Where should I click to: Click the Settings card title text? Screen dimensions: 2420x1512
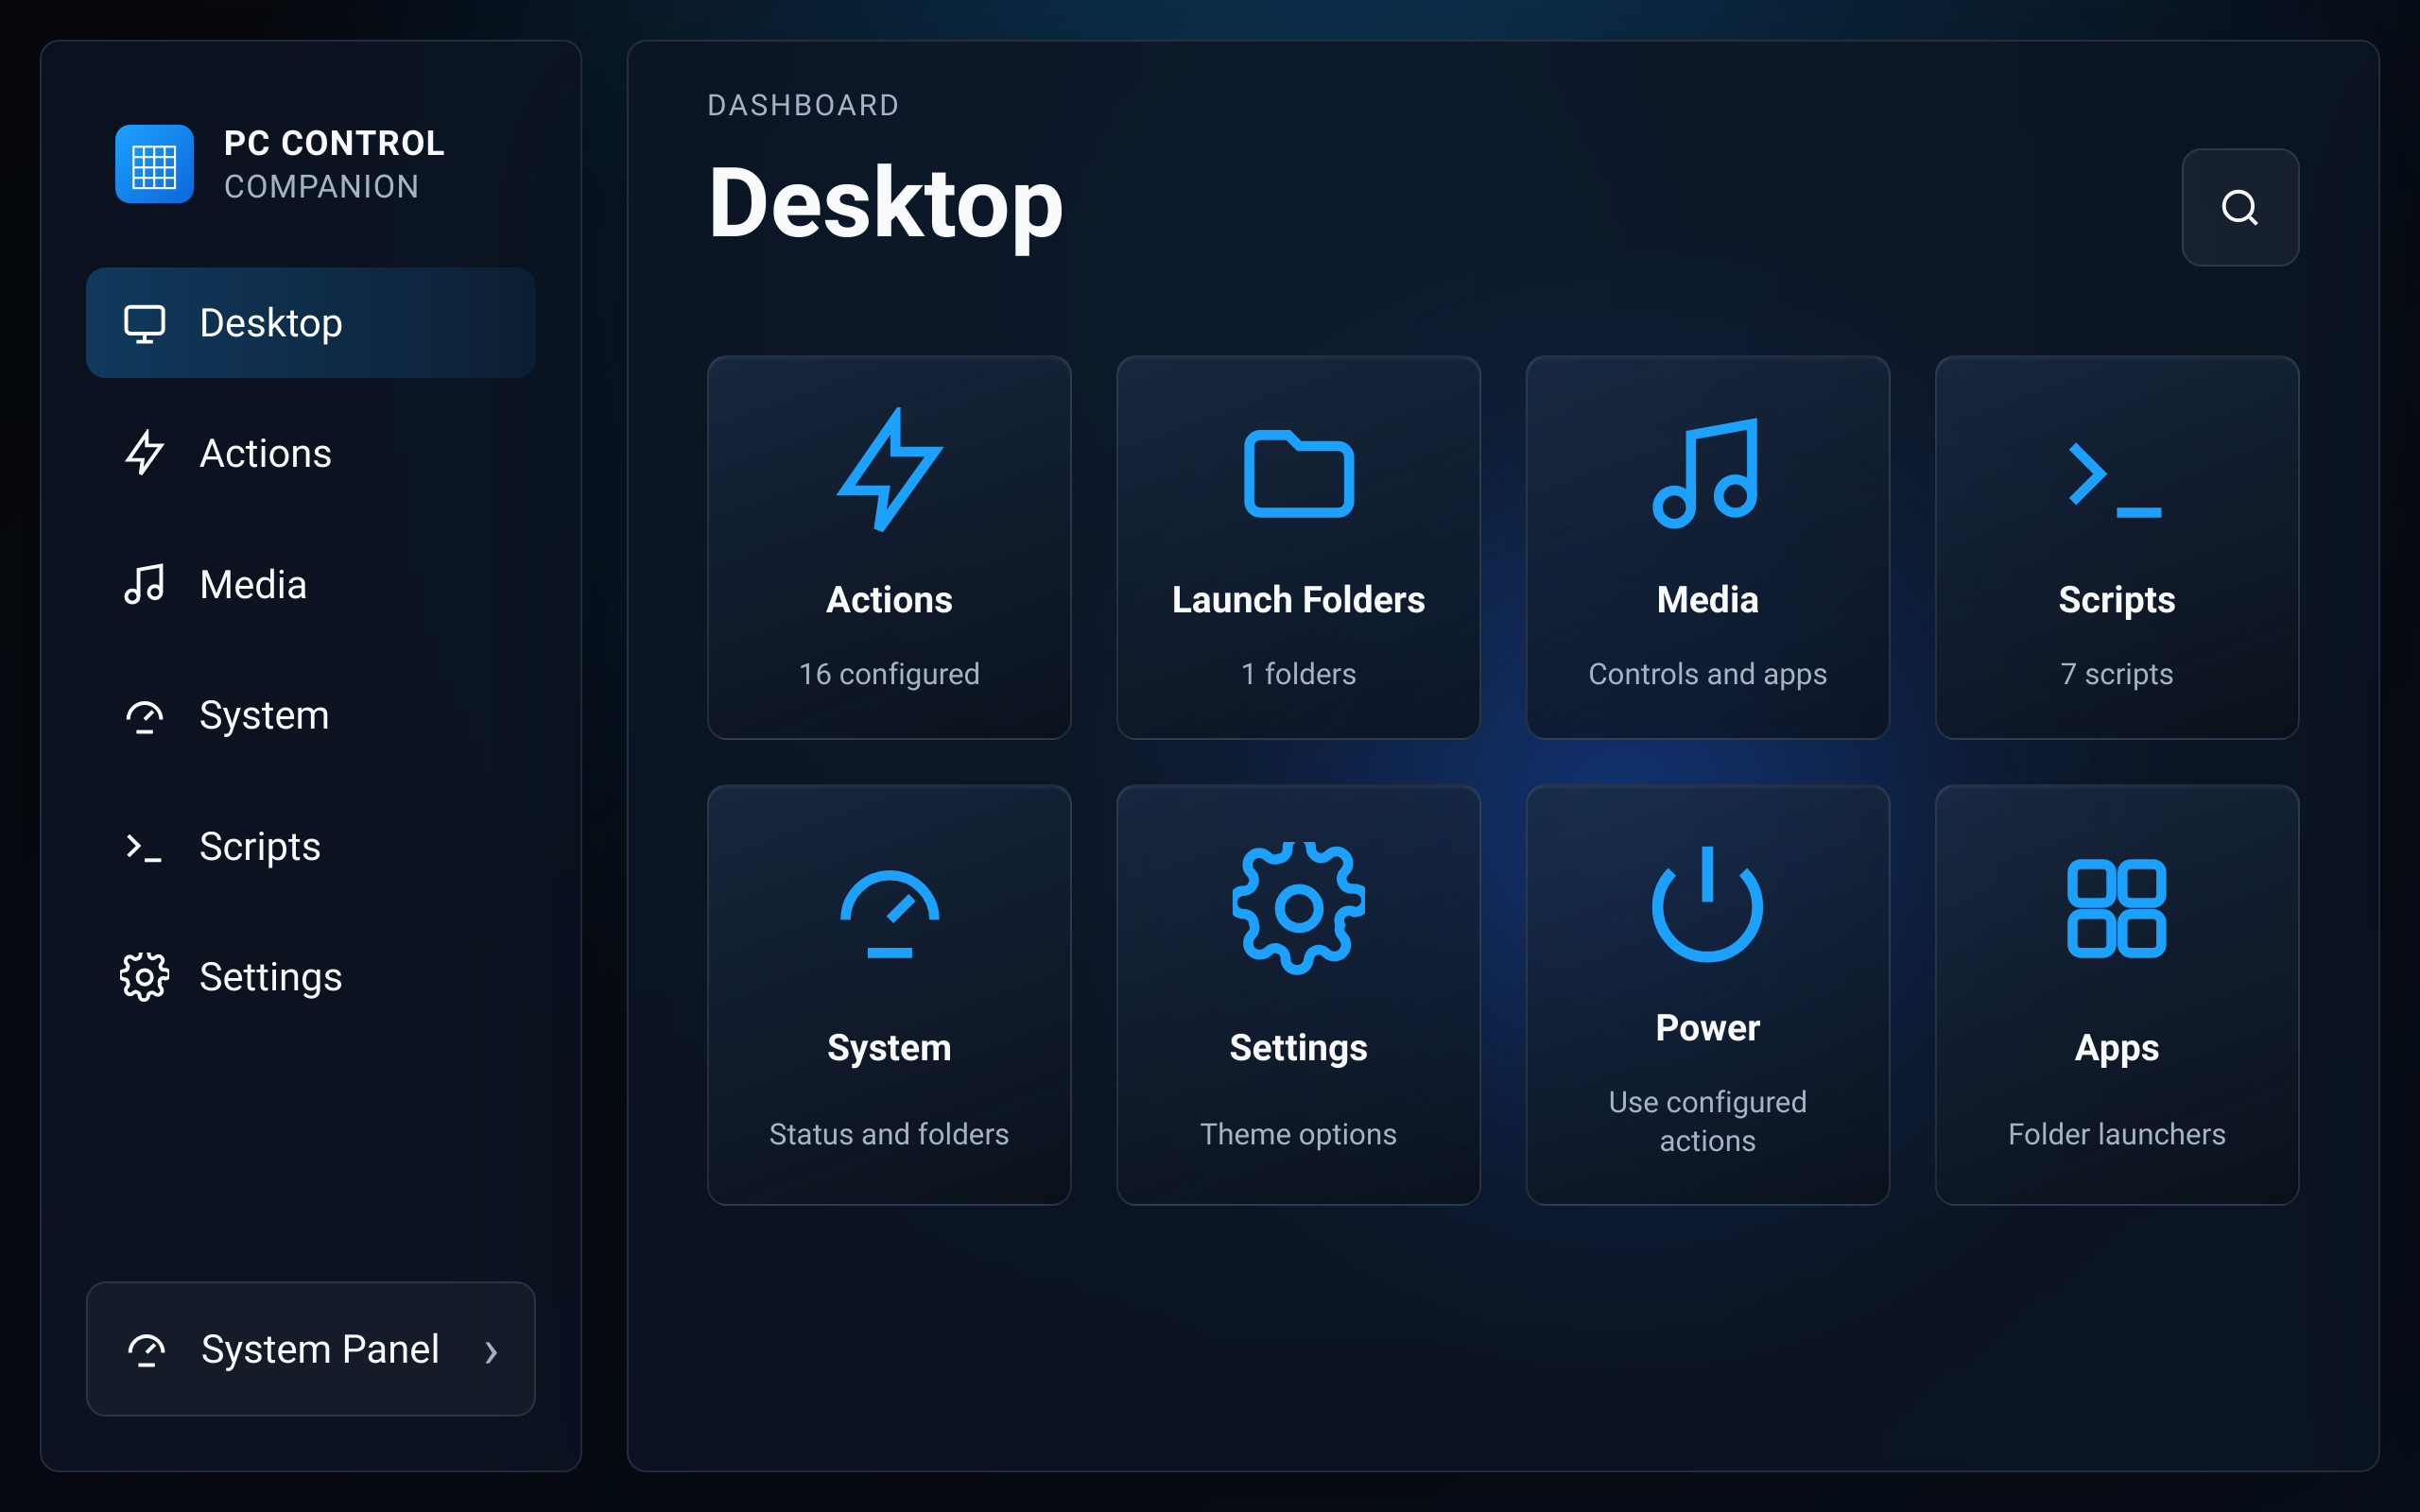pyautogui.click(x=1298, y=1048)
